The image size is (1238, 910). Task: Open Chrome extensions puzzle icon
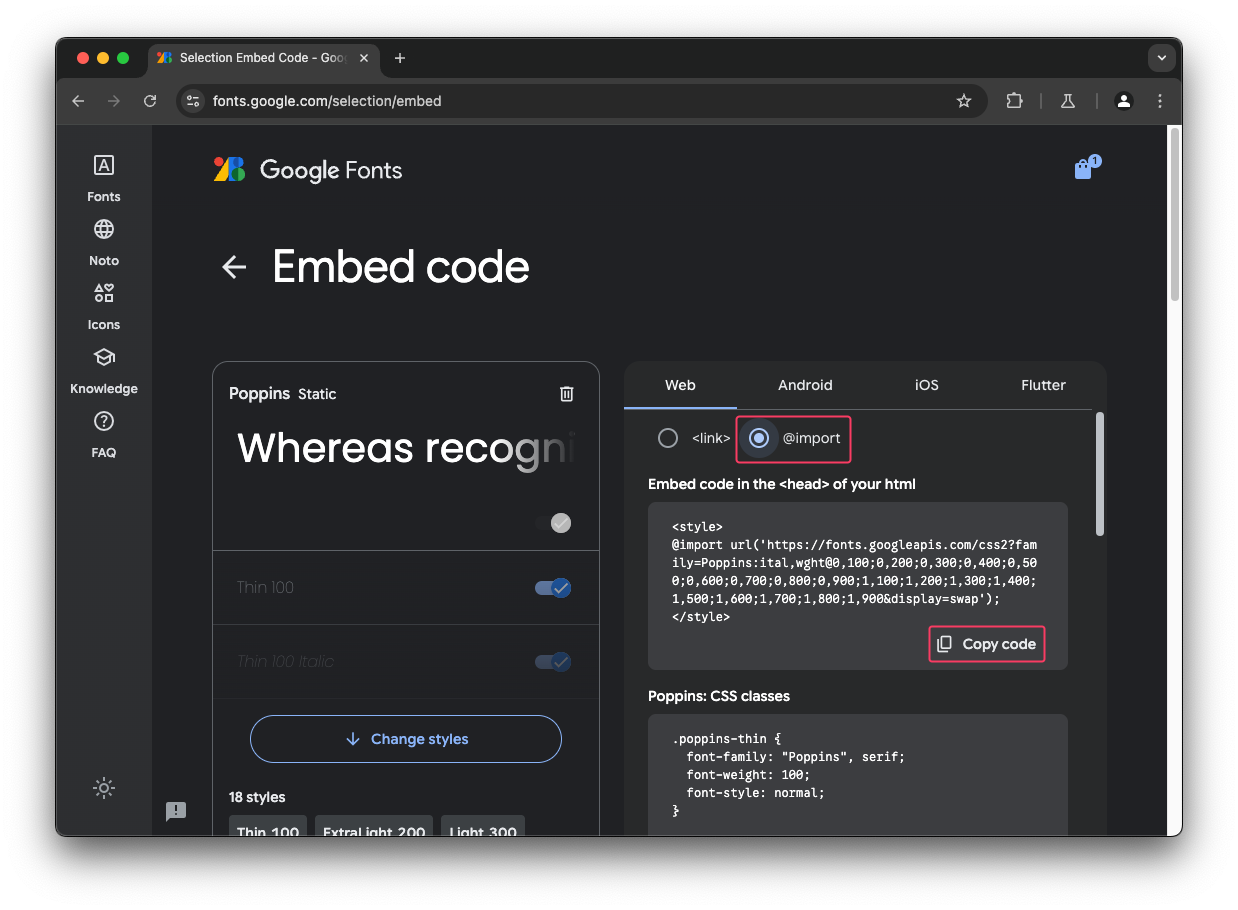tap(1014, 101)
